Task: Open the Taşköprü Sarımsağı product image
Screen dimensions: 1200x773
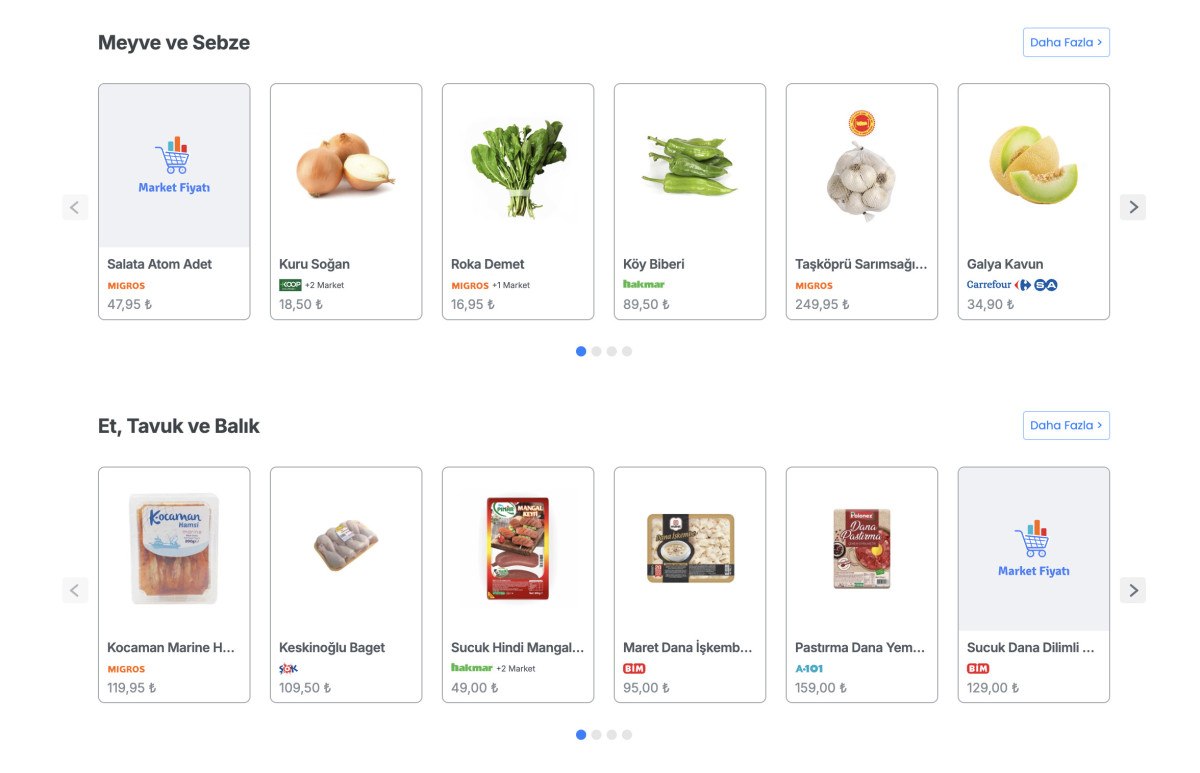Action: pyautogui.click(x=861, y=166)
